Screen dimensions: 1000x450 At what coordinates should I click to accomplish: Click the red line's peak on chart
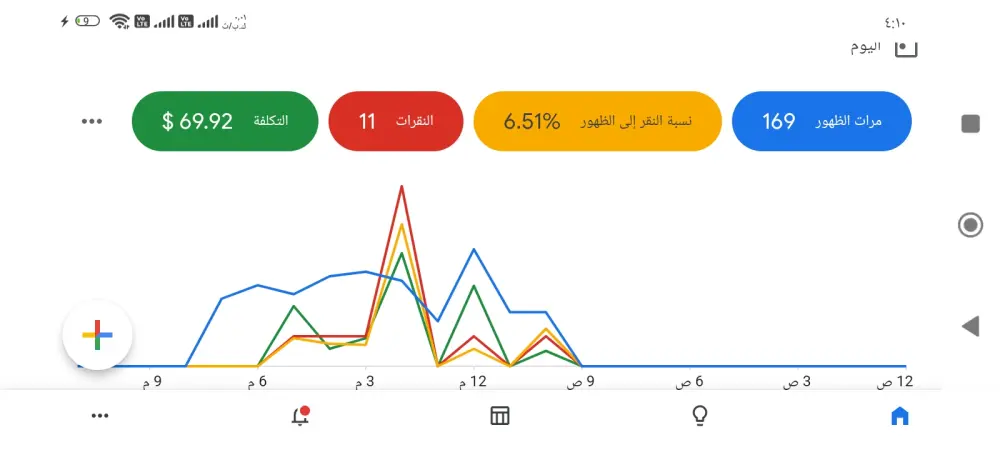tap(401, 186)
